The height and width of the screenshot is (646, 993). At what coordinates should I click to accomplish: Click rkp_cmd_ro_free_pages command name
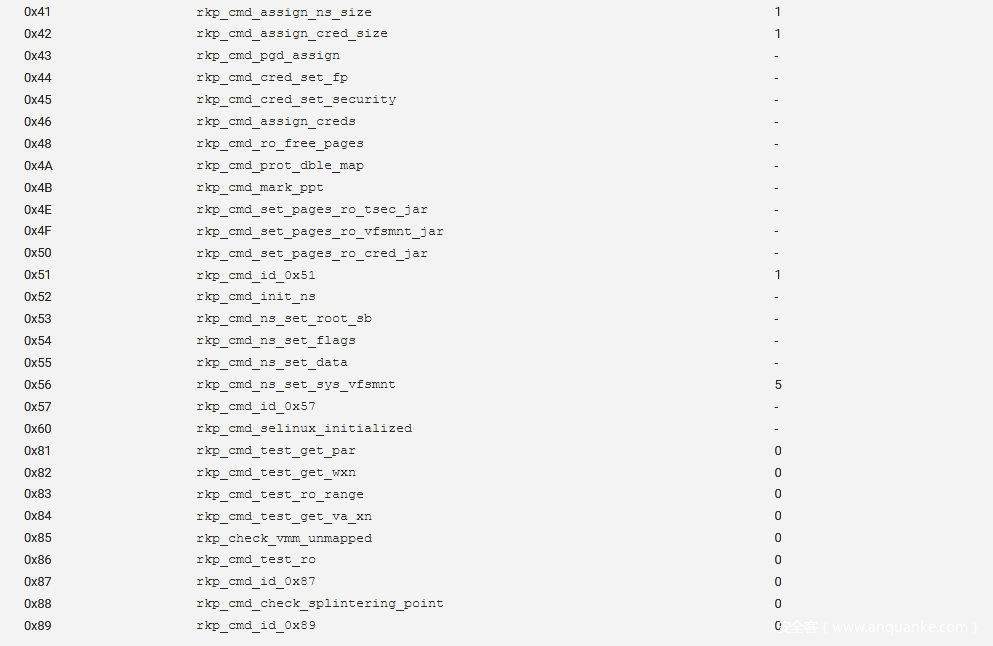[x=280, y=144]
